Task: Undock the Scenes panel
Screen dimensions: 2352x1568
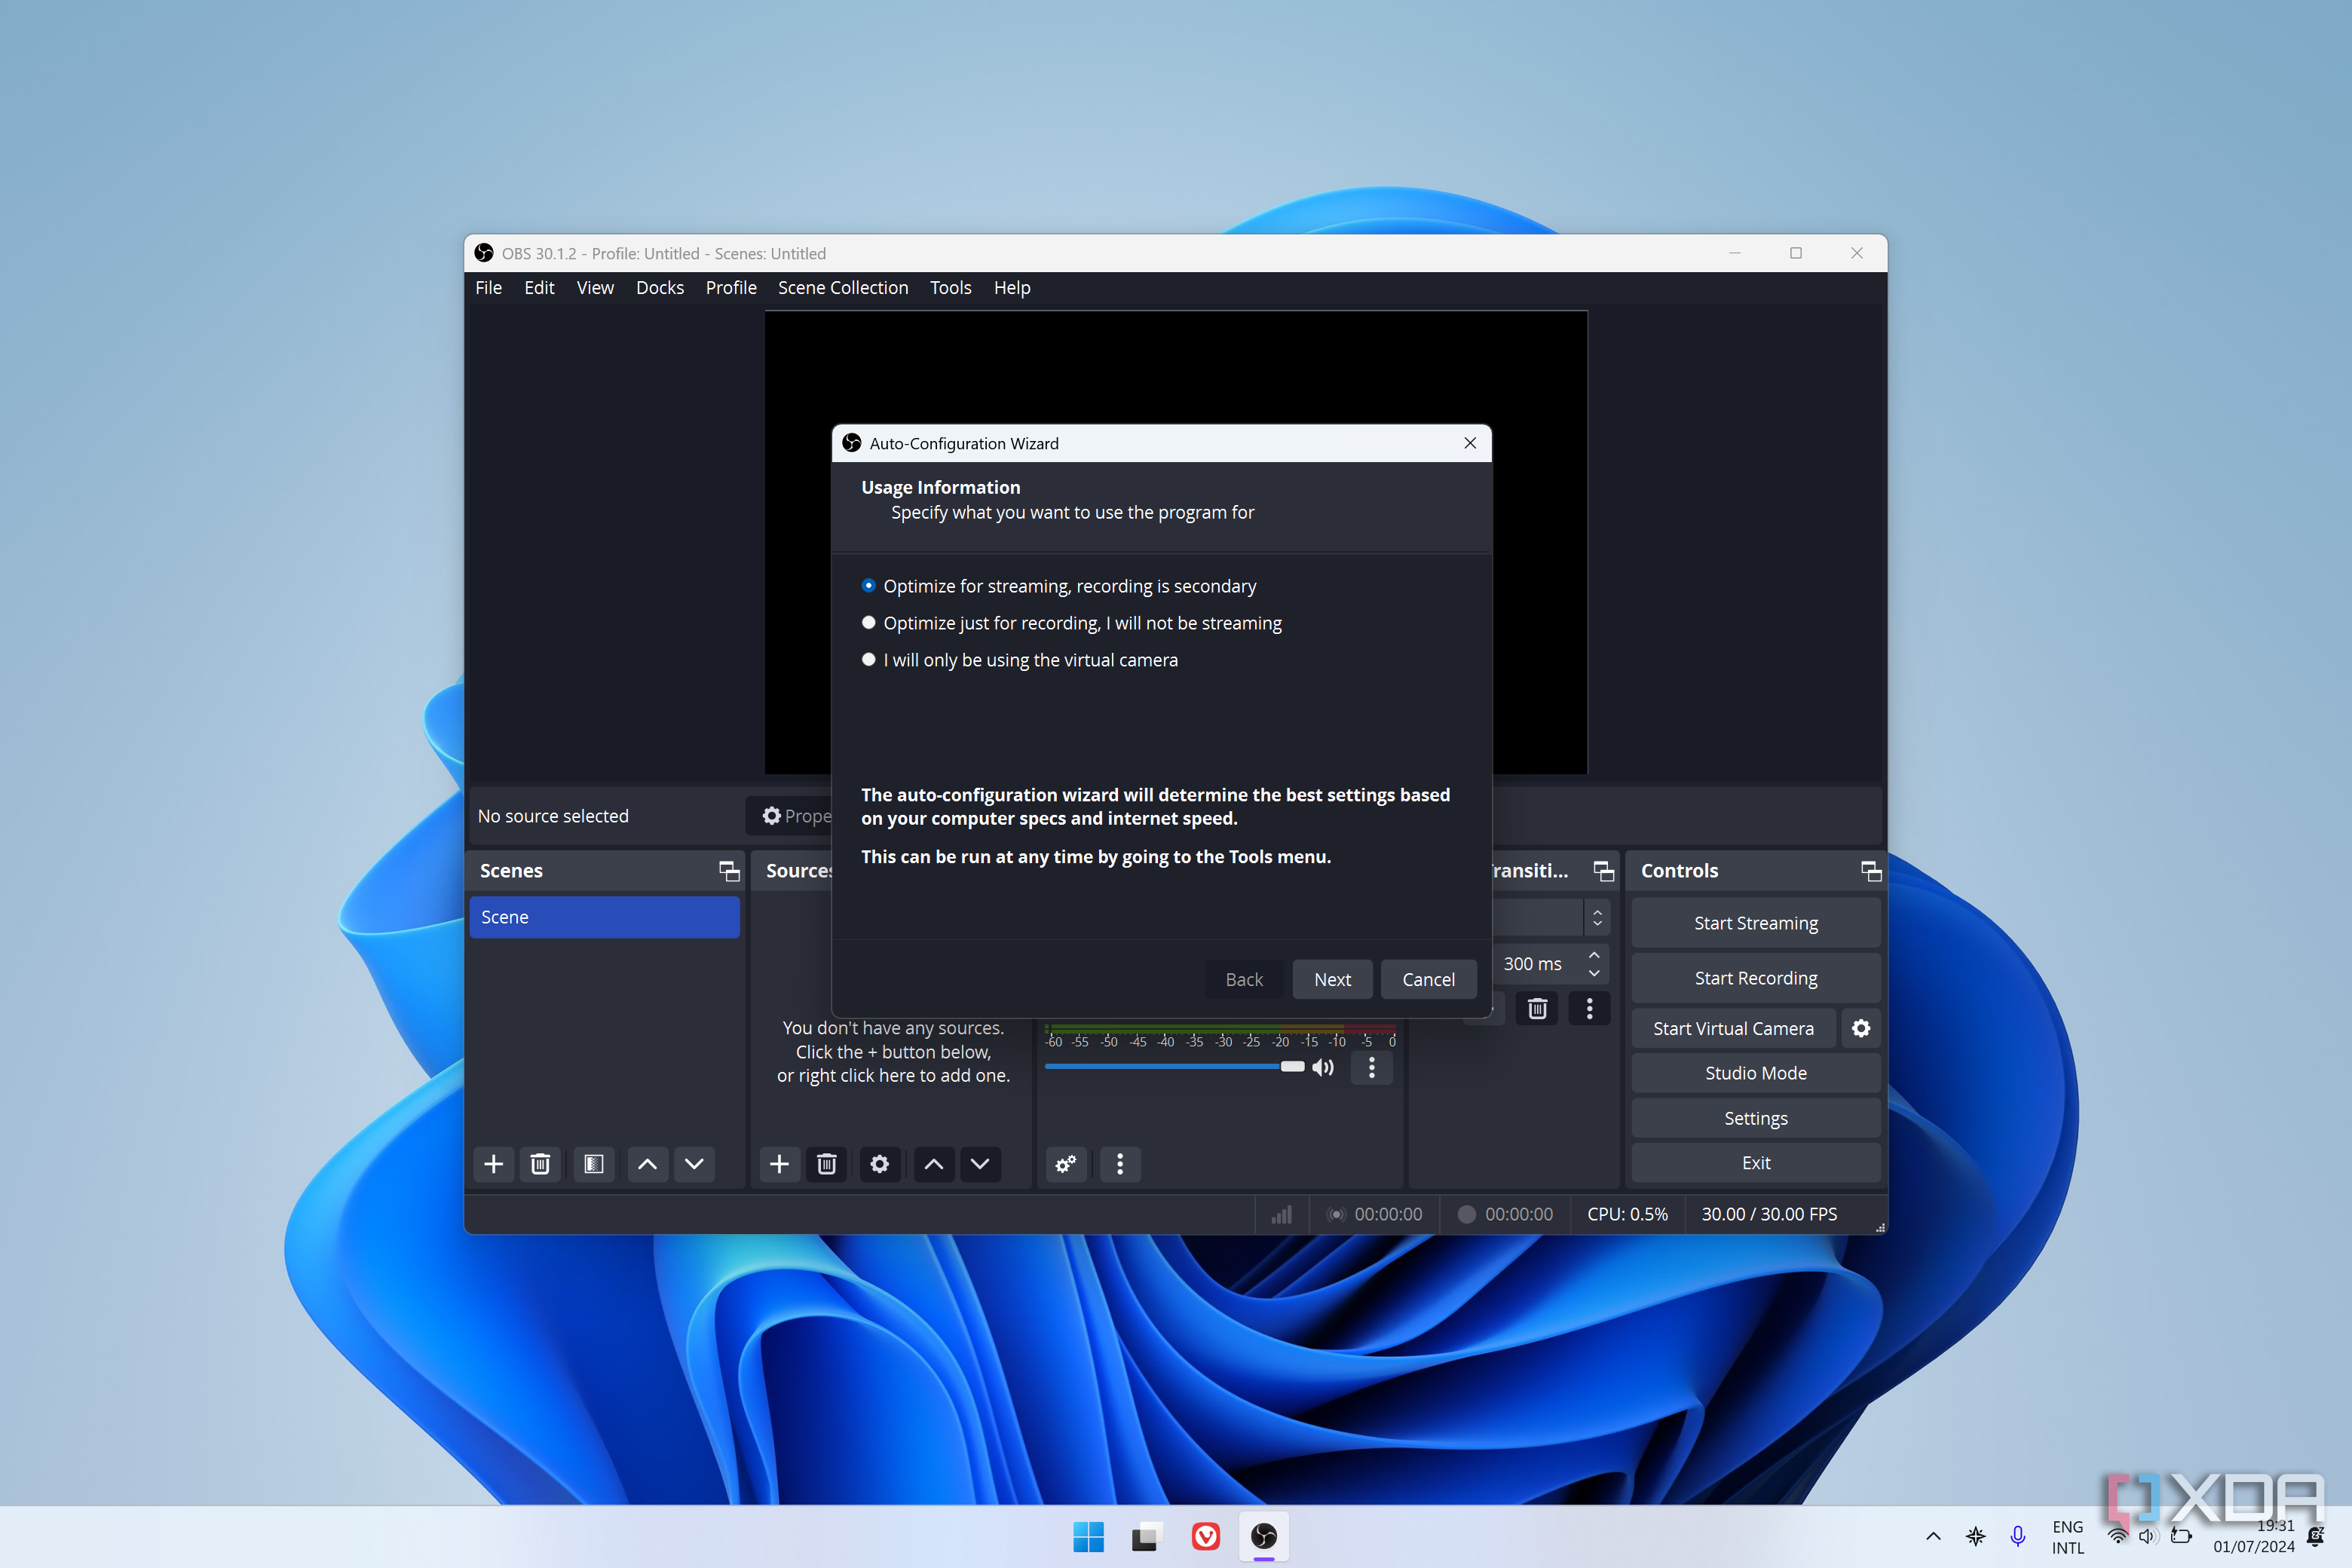Action: coord(729,871)
